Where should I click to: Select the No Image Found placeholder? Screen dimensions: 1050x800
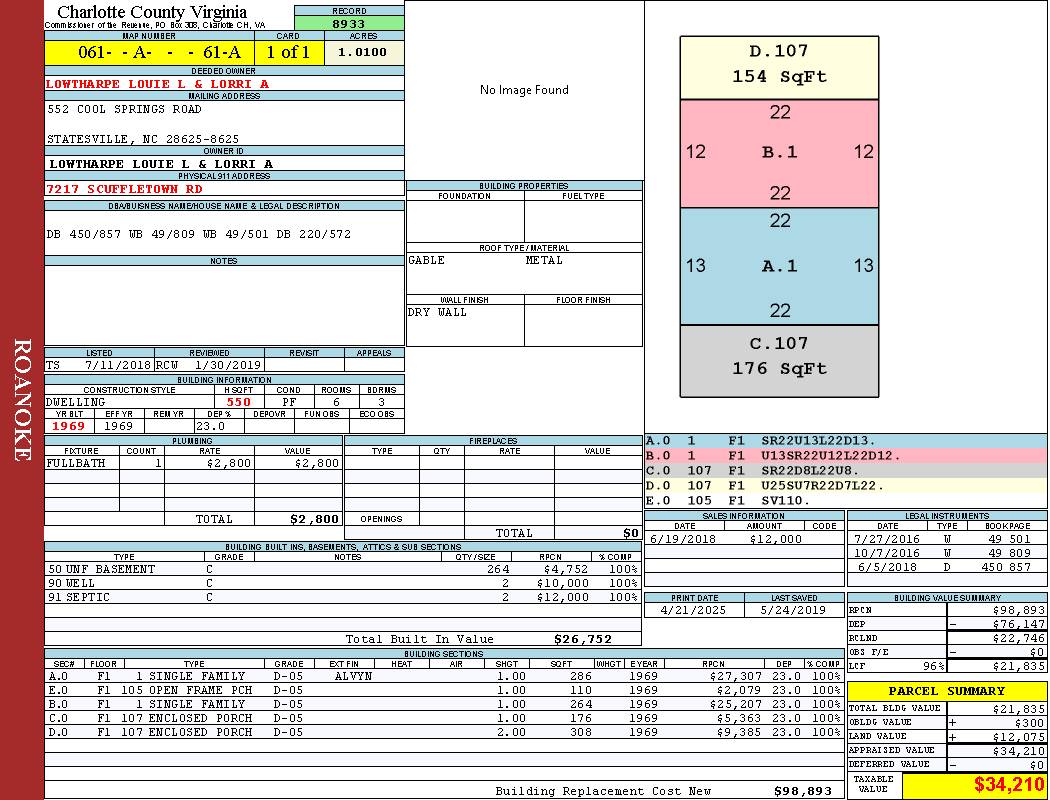(x=524, y=90)
